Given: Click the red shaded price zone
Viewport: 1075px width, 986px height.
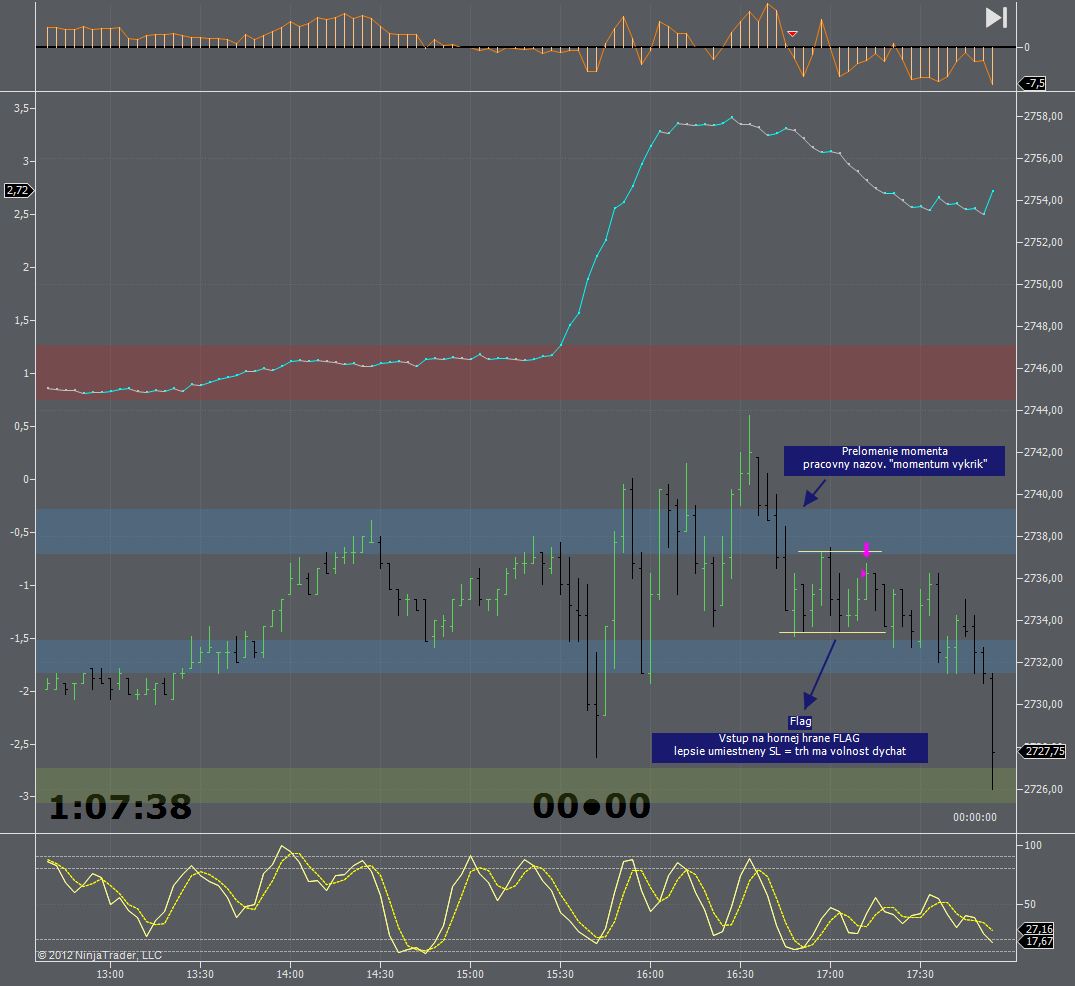Looking at the screenshot, I should point(526,372).
